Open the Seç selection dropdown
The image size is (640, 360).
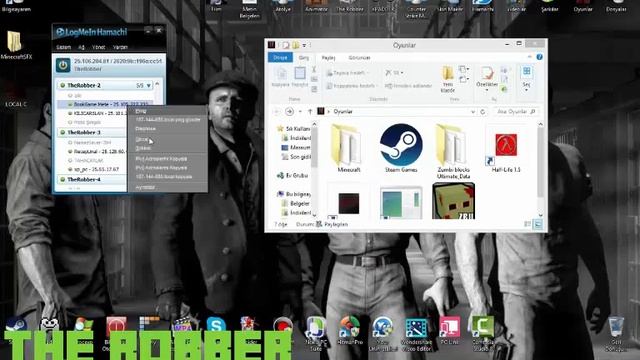click(x=527, y=79)
